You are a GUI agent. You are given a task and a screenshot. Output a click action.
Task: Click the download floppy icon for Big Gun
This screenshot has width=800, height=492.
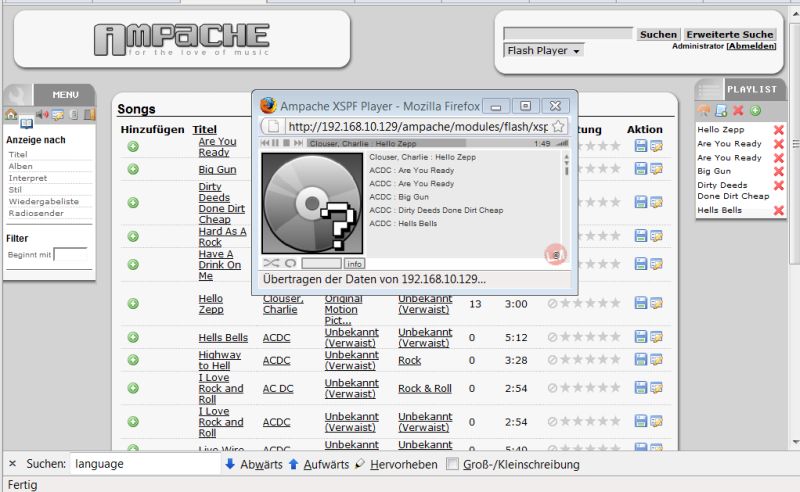click(640, 168)
